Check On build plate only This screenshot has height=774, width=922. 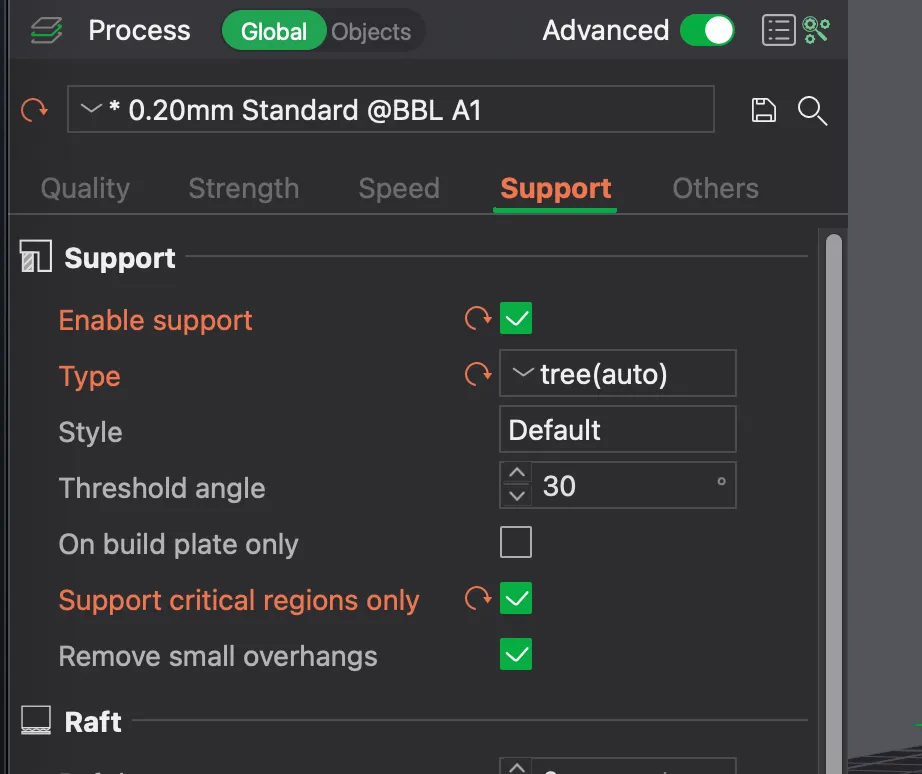(516, 542)
